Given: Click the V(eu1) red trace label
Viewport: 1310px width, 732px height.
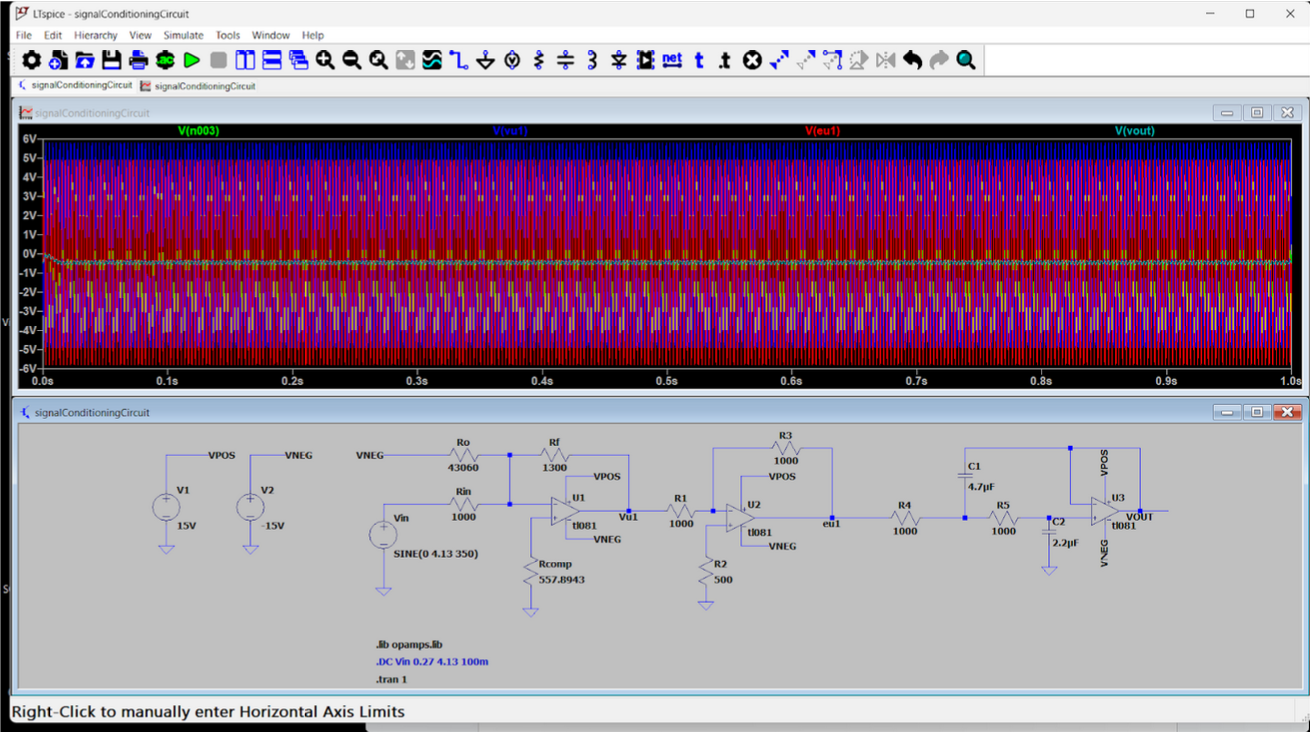Looking at the screenshot, I should [x=822, y=131].
